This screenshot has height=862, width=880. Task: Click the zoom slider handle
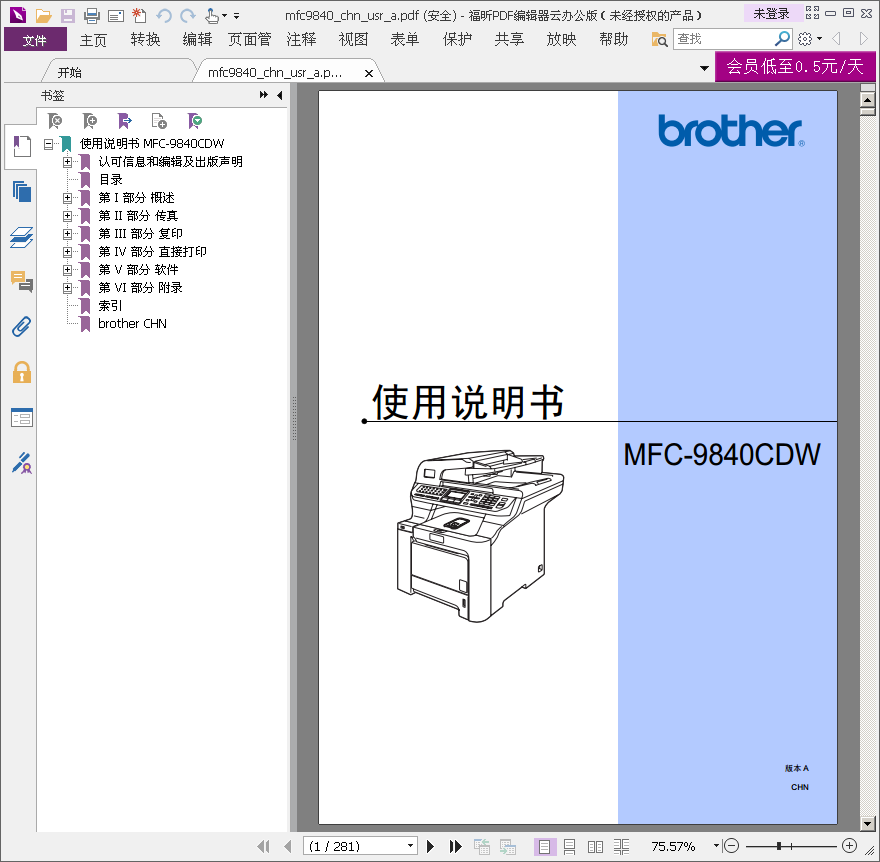[x=779, y=846]
